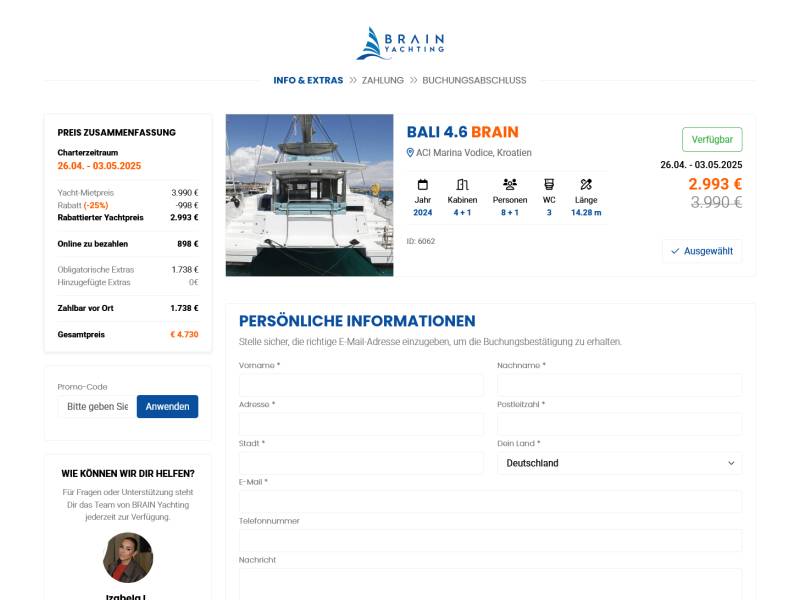Screen dimensions: 800x600
Task: Open the catamaran yacht photo
Action: point(310,195)
